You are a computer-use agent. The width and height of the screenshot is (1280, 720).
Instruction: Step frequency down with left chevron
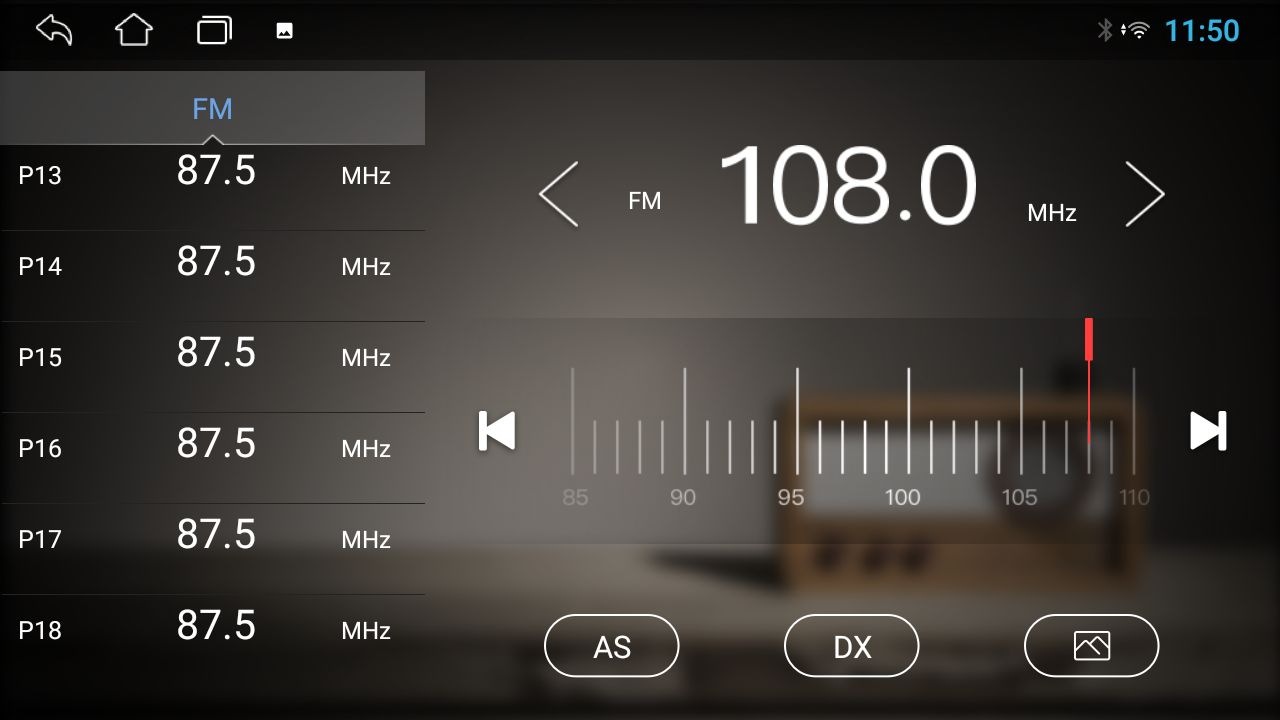click(559, 194)
